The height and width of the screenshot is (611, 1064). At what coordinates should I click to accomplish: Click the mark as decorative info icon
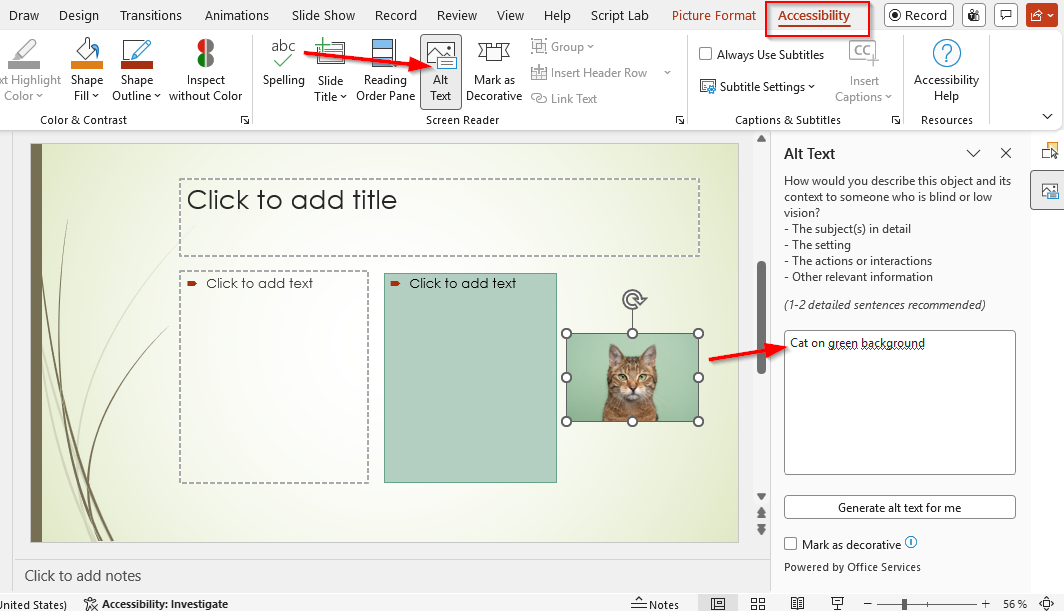coord(911,542)
